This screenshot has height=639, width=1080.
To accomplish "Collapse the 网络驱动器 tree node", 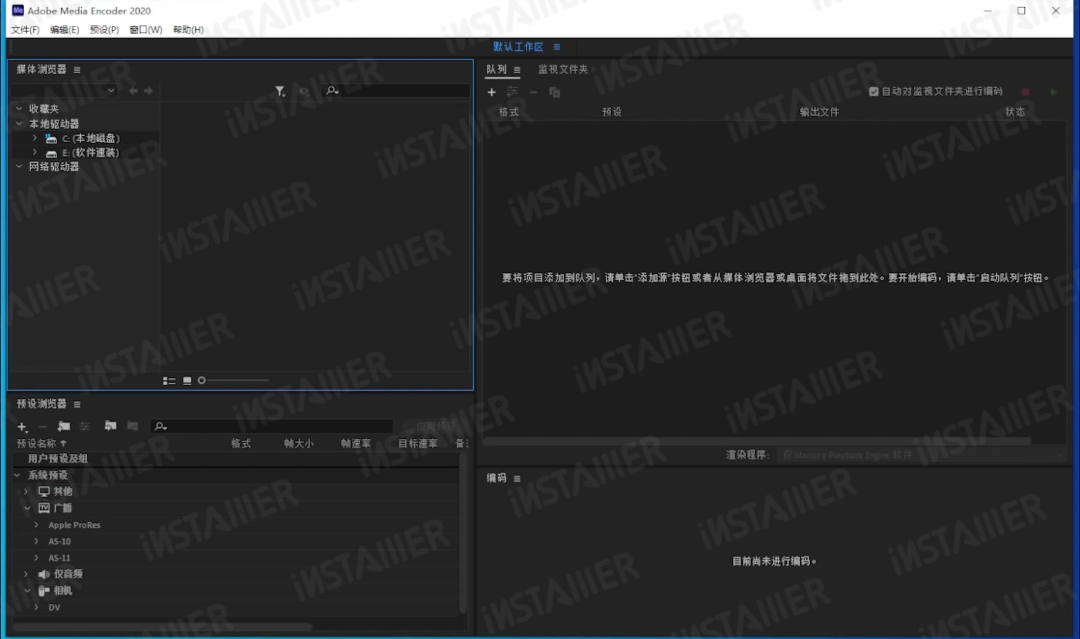I will point(19,167).
